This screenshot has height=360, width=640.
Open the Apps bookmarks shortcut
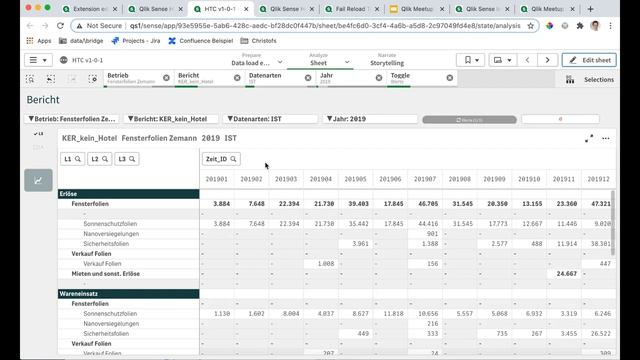click(39, 41)
